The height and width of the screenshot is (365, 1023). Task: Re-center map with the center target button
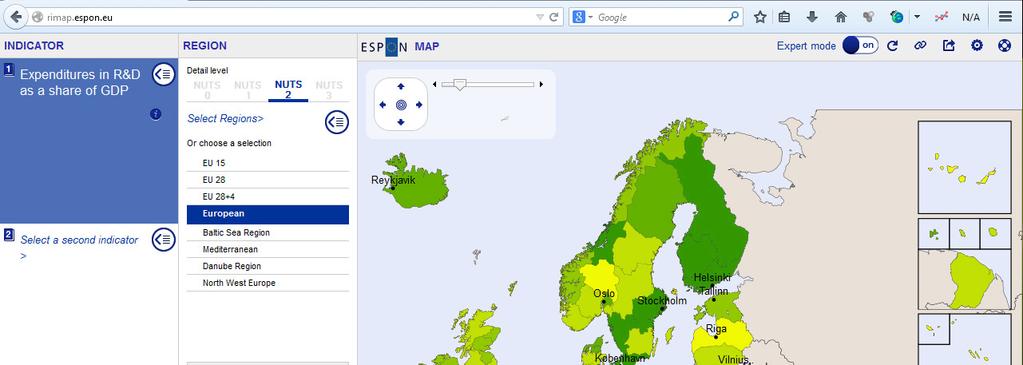click(401, 104)
